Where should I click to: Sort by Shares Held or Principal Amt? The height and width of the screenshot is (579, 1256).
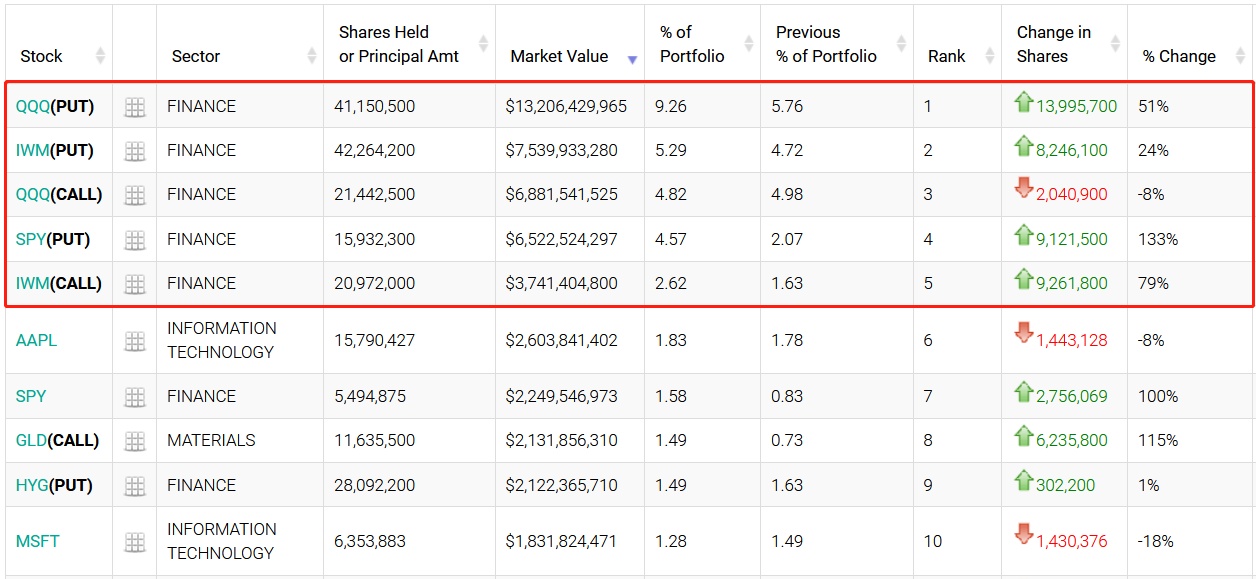(x=399, y=44)
